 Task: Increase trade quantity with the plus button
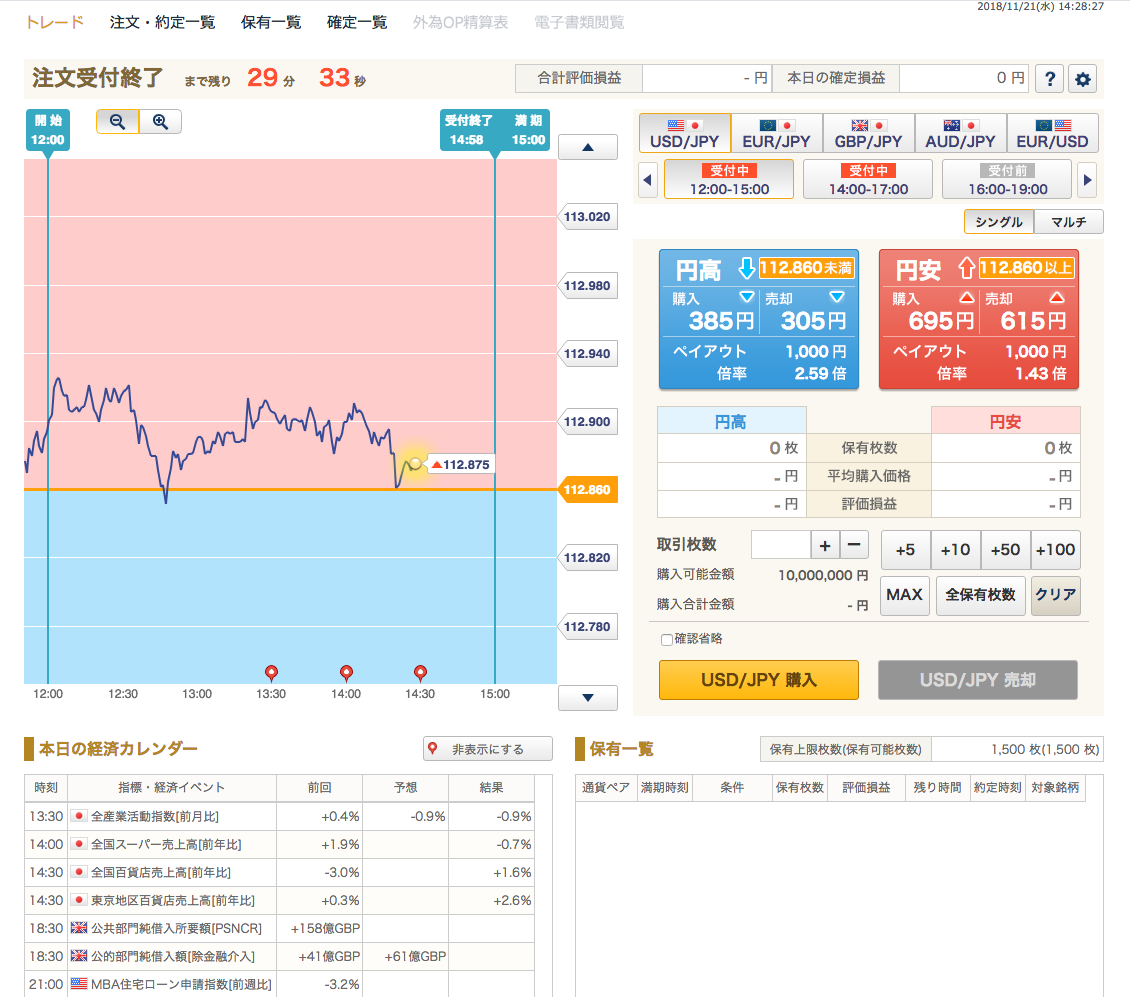pyautogui.click(x=825, y=545)
